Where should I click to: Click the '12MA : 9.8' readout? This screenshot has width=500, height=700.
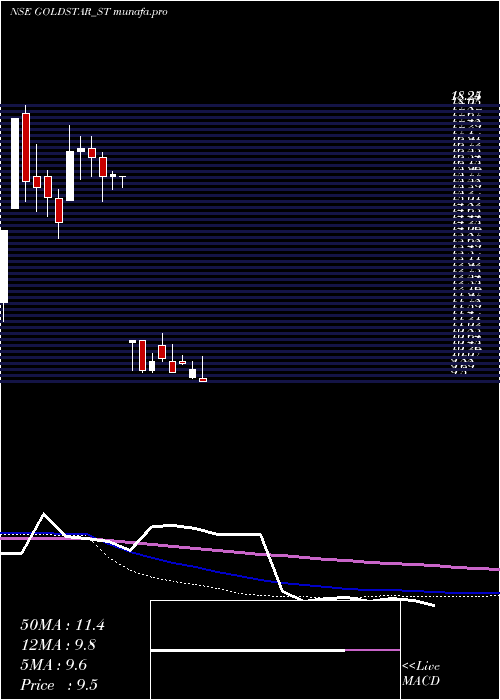(x=58, y=645)
